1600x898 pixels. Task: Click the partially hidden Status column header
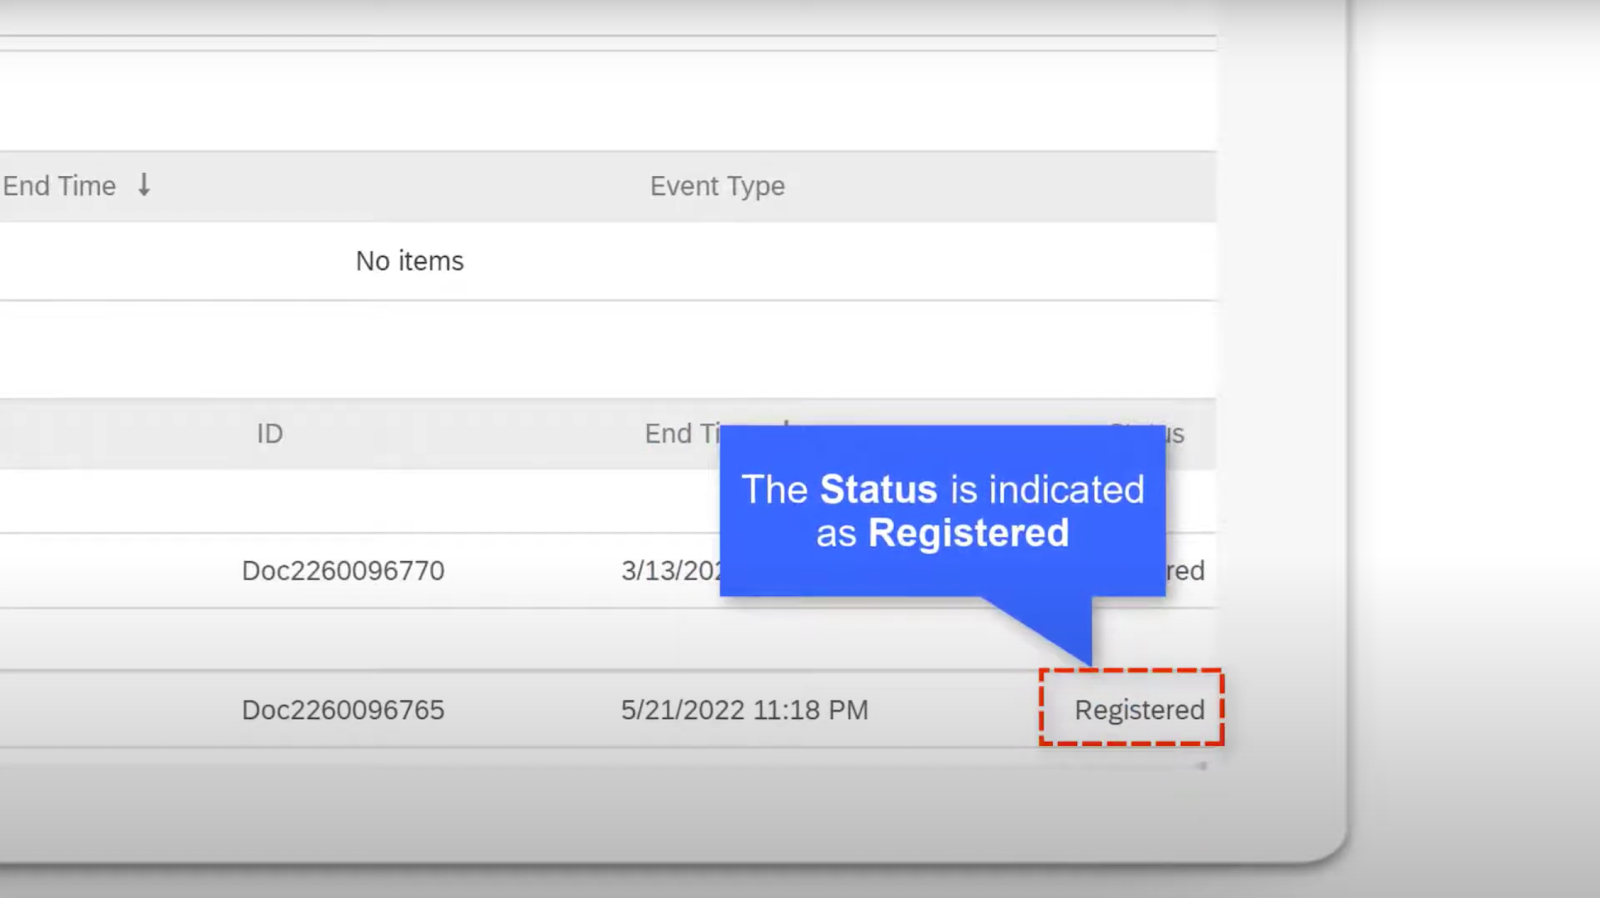[x=1176, y=433]
